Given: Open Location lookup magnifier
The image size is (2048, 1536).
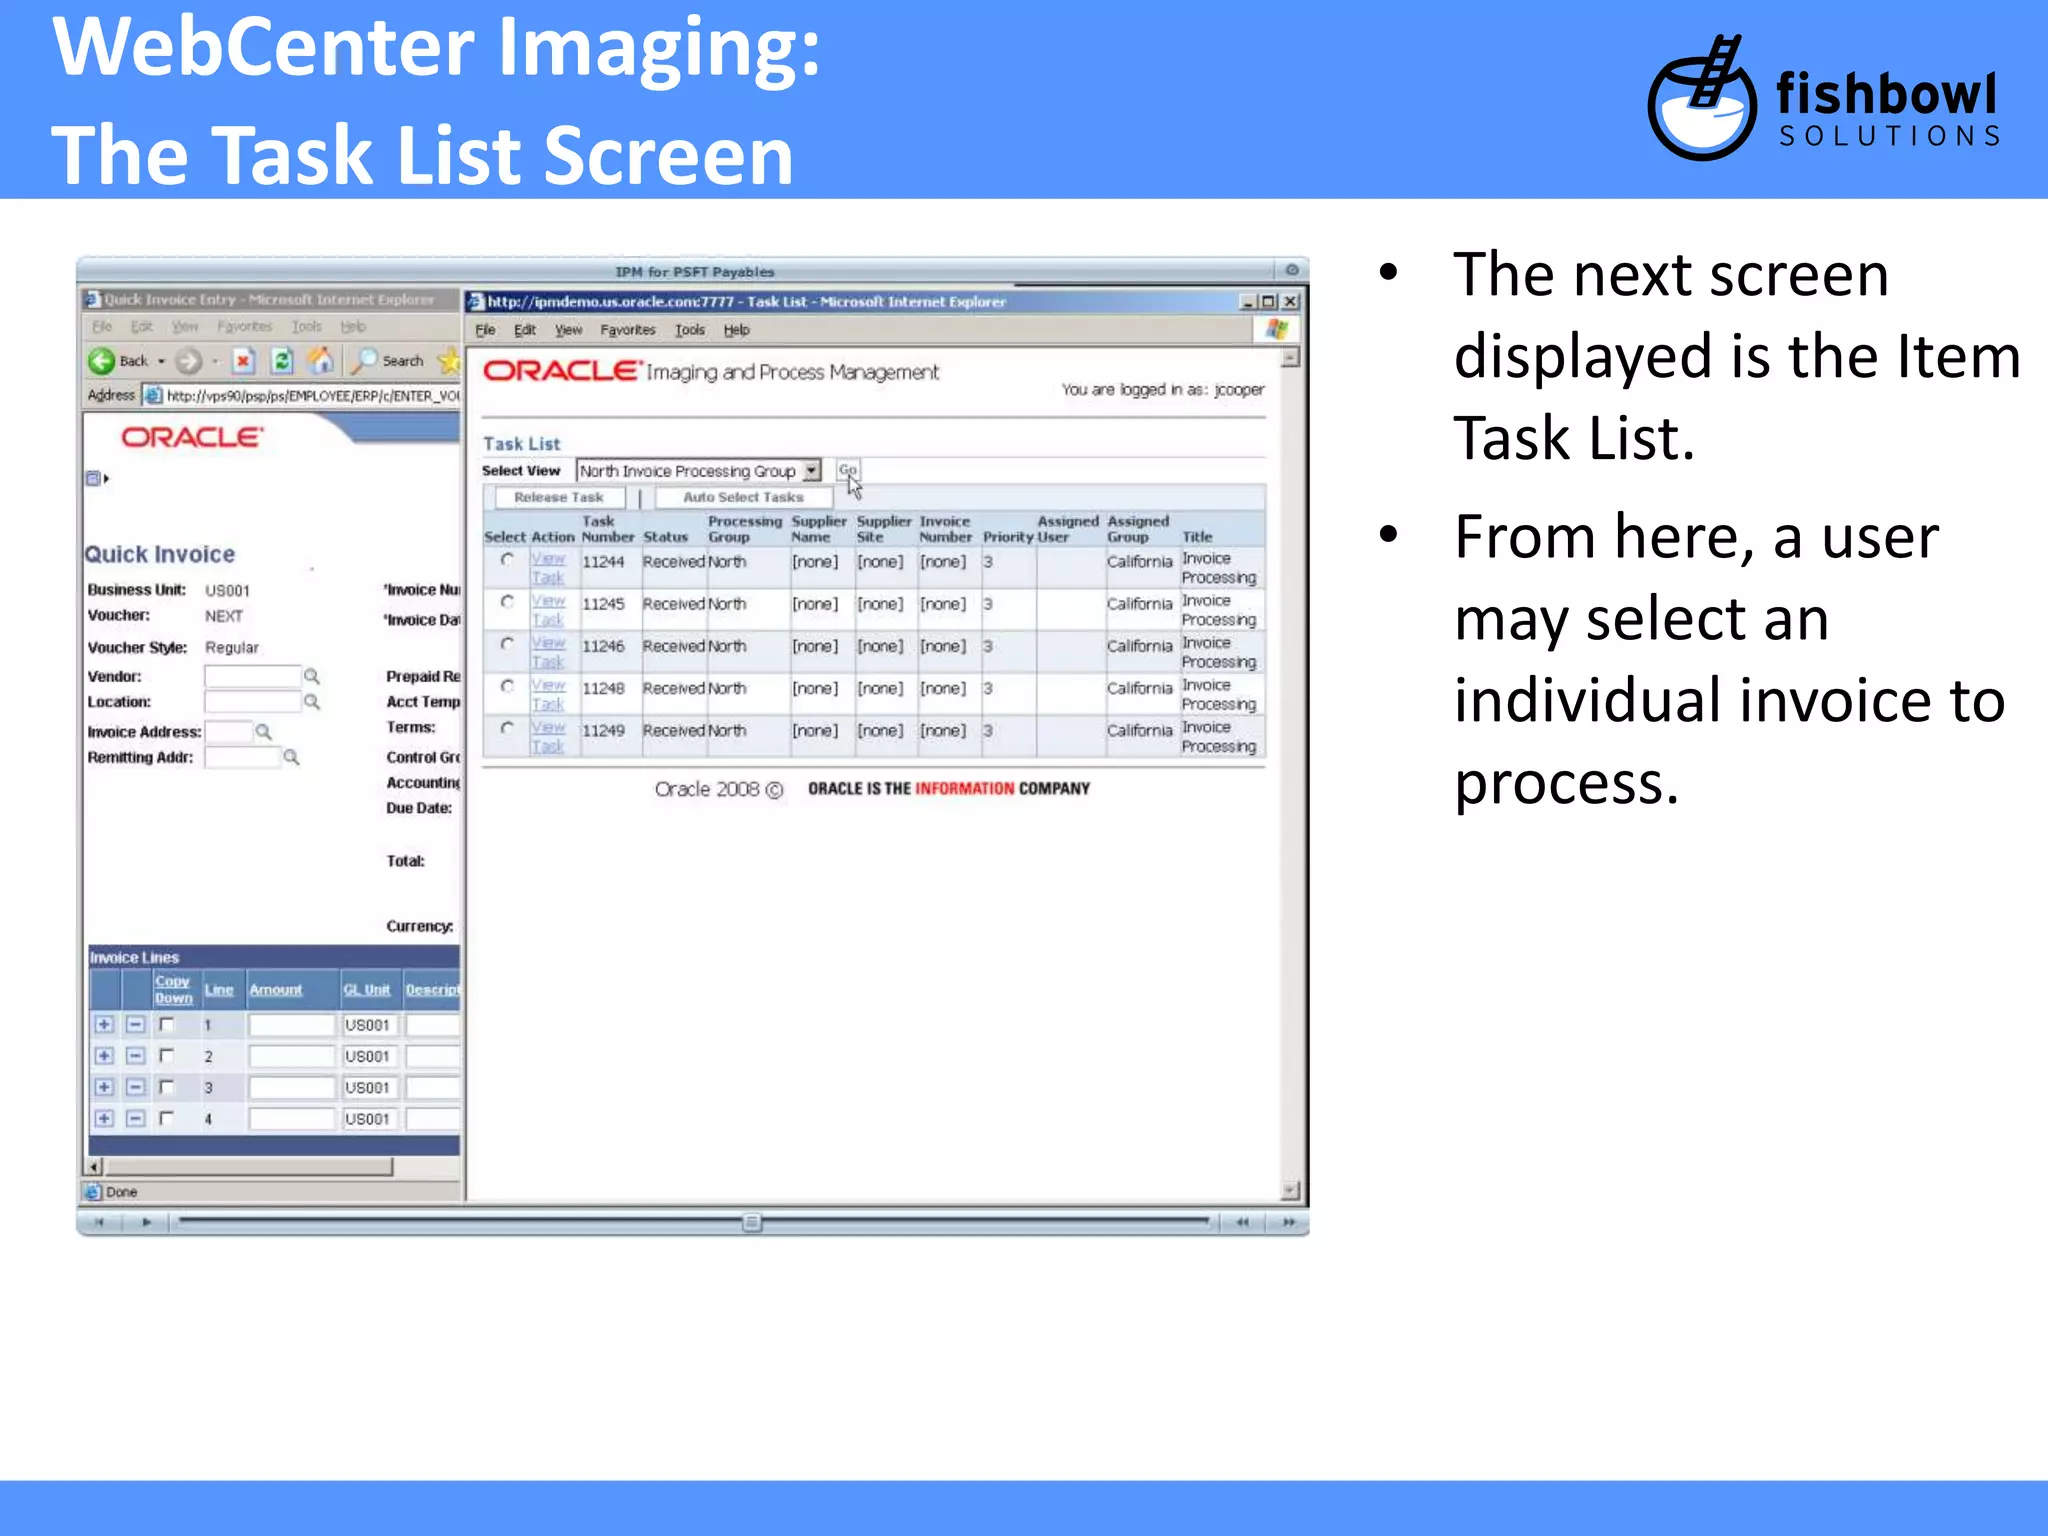Looking at the screenshot, I should coord(312,702).
